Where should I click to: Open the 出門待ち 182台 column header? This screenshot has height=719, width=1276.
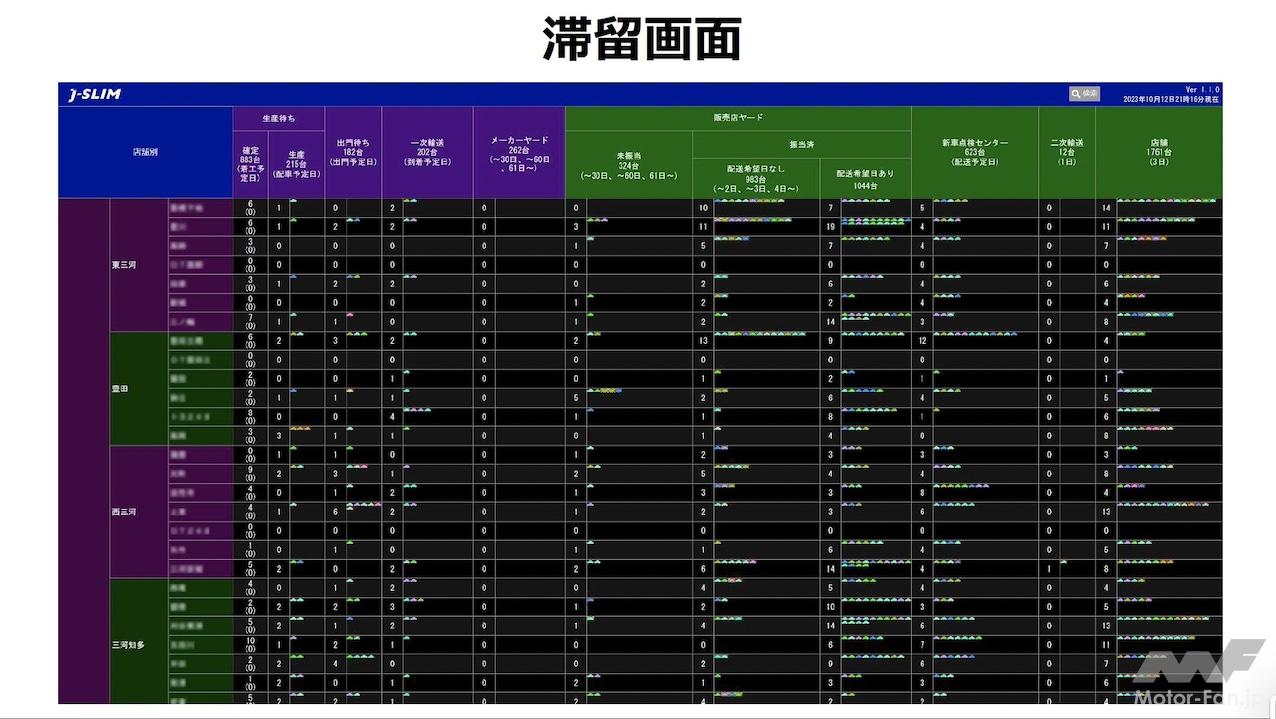(353, 152)
